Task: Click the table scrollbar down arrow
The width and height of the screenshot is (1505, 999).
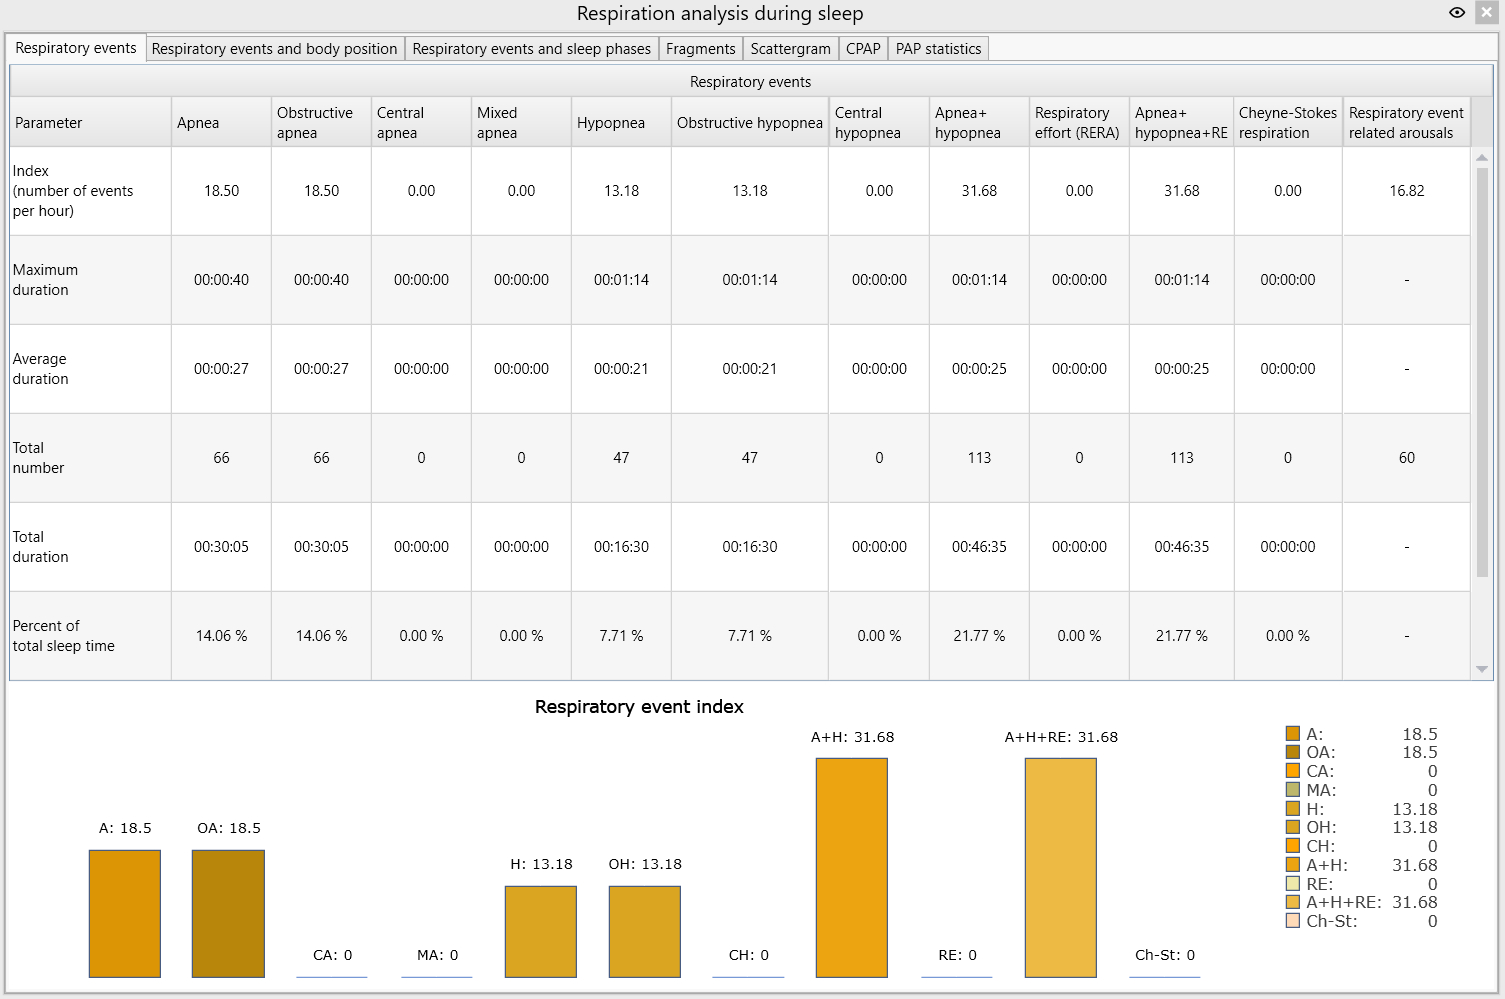Action: coord(1482,669)
